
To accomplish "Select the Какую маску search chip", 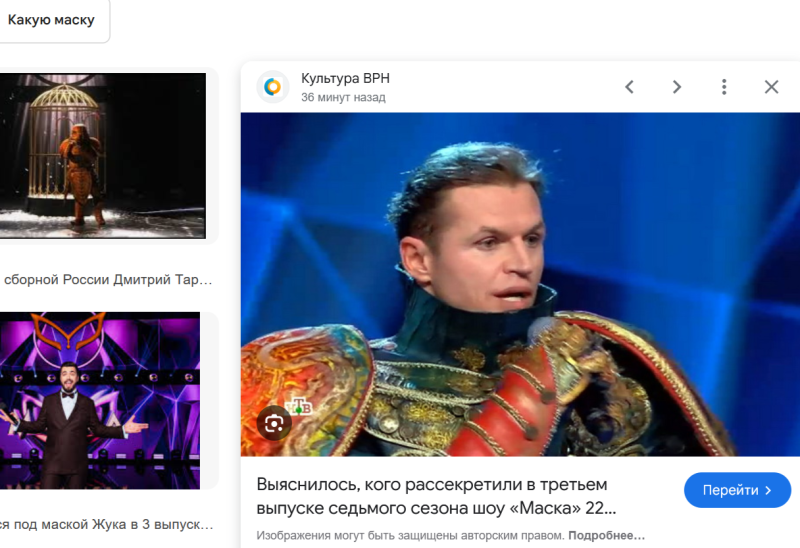I will (x=51, y=20).
